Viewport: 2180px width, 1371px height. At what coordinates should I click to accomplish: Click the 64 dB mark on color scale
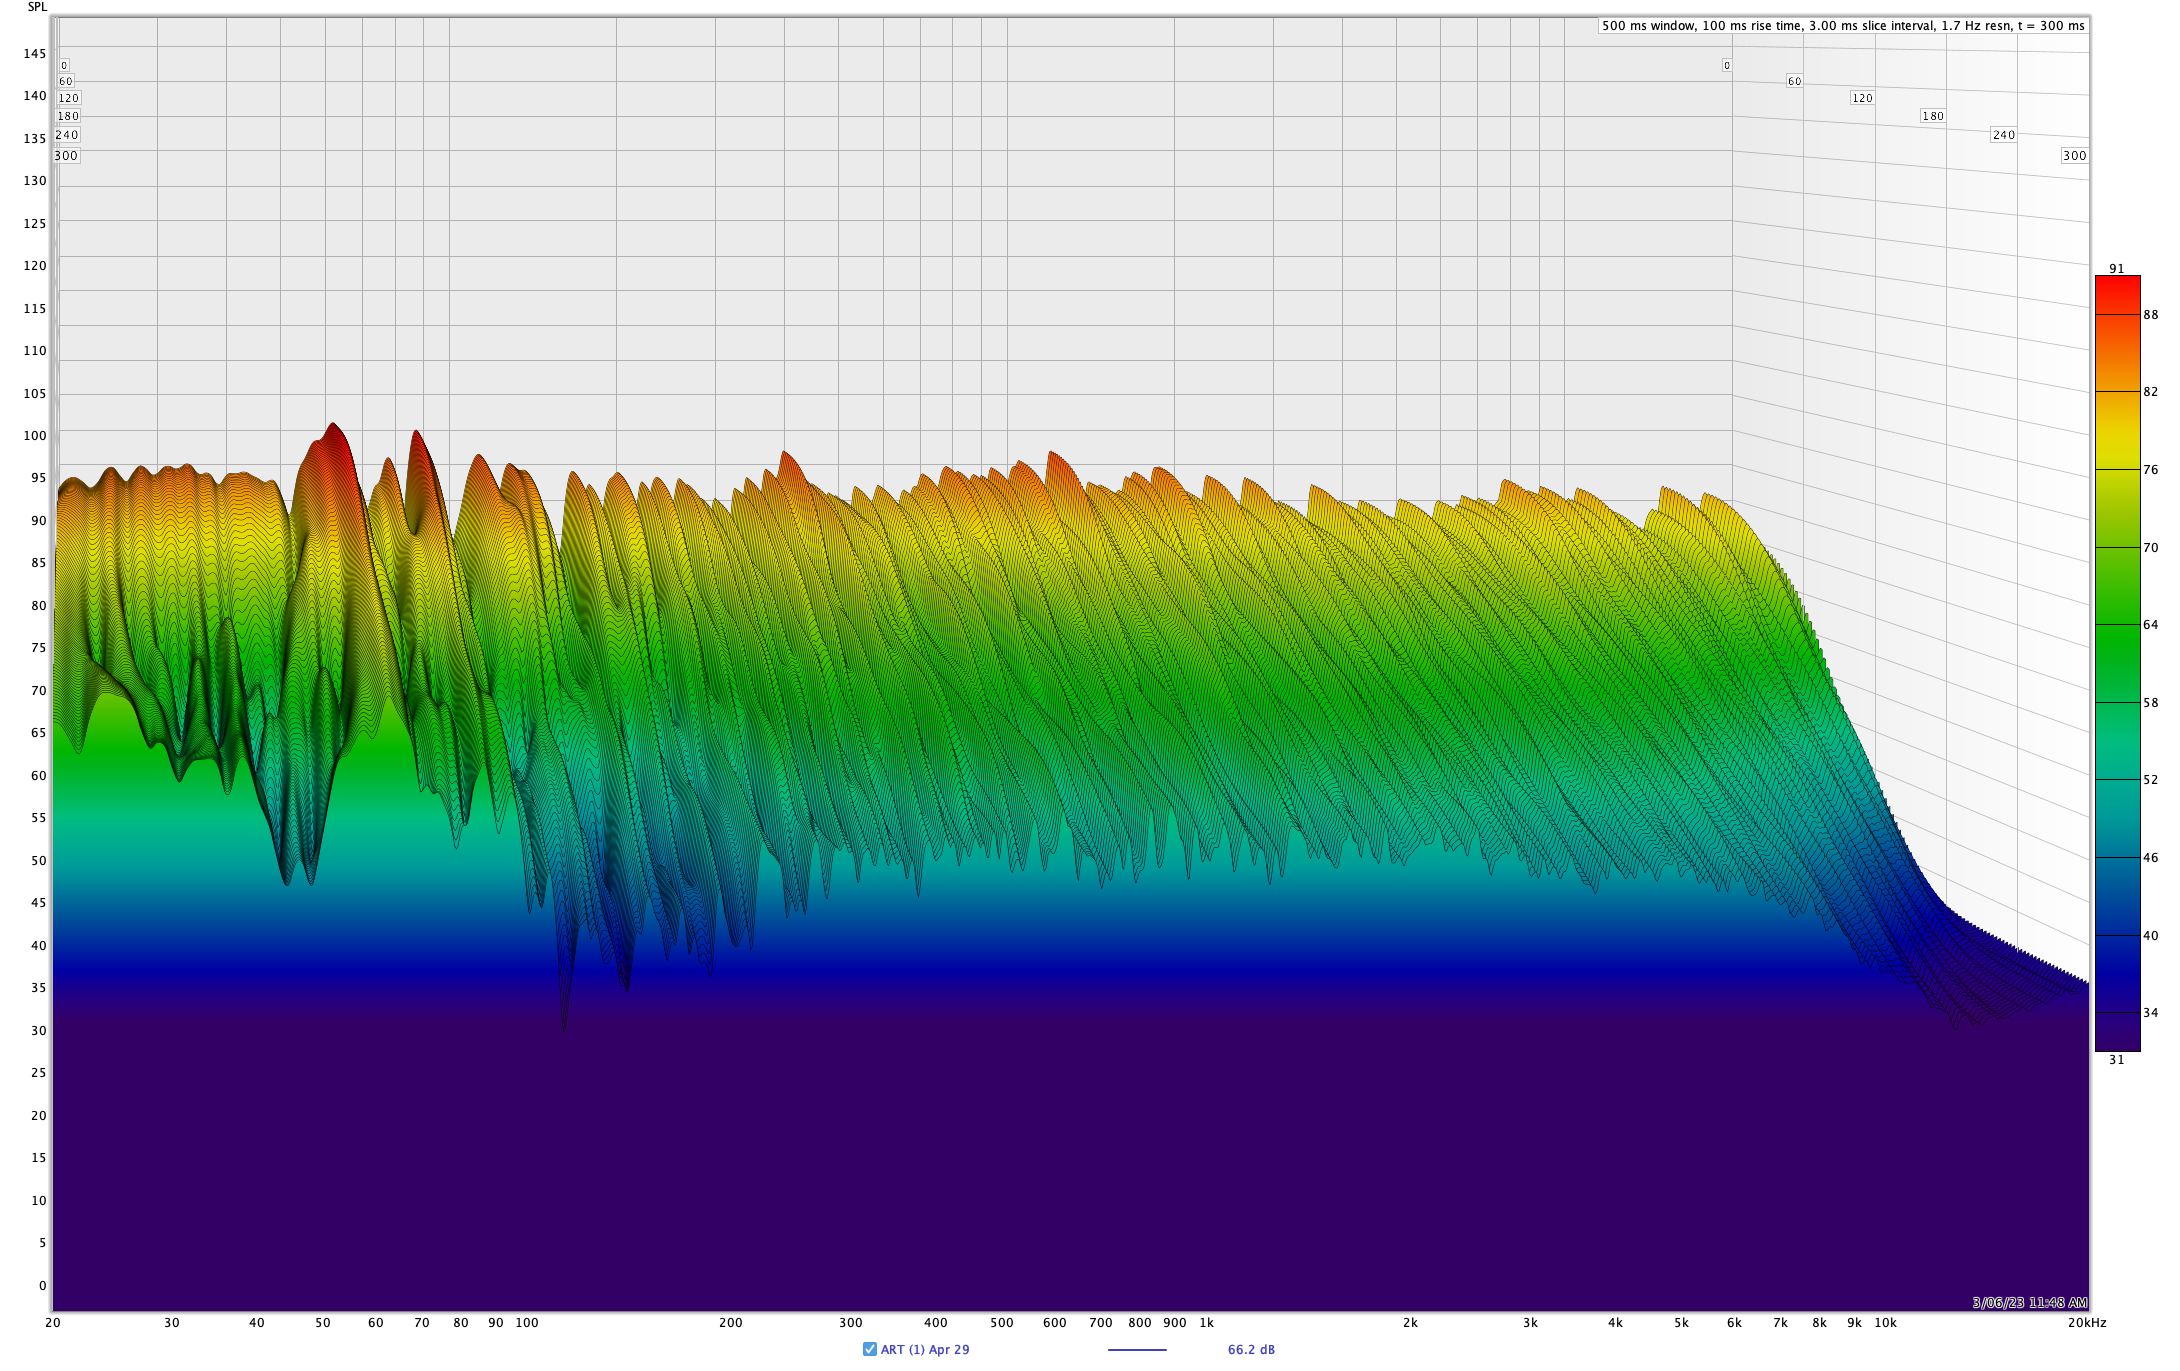[x=2150, y=624]
